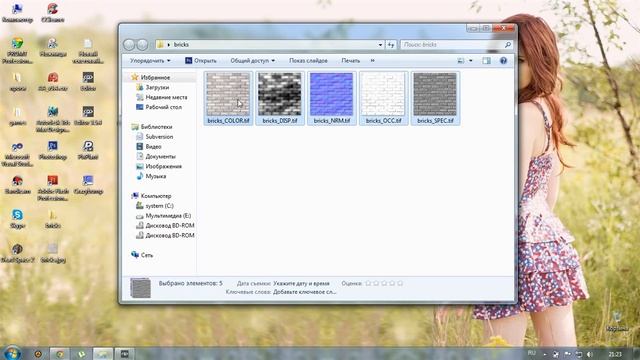Select the blue bricks_NRM.tif thumbnail
The image size is (640, 360).
click(331, 94)
